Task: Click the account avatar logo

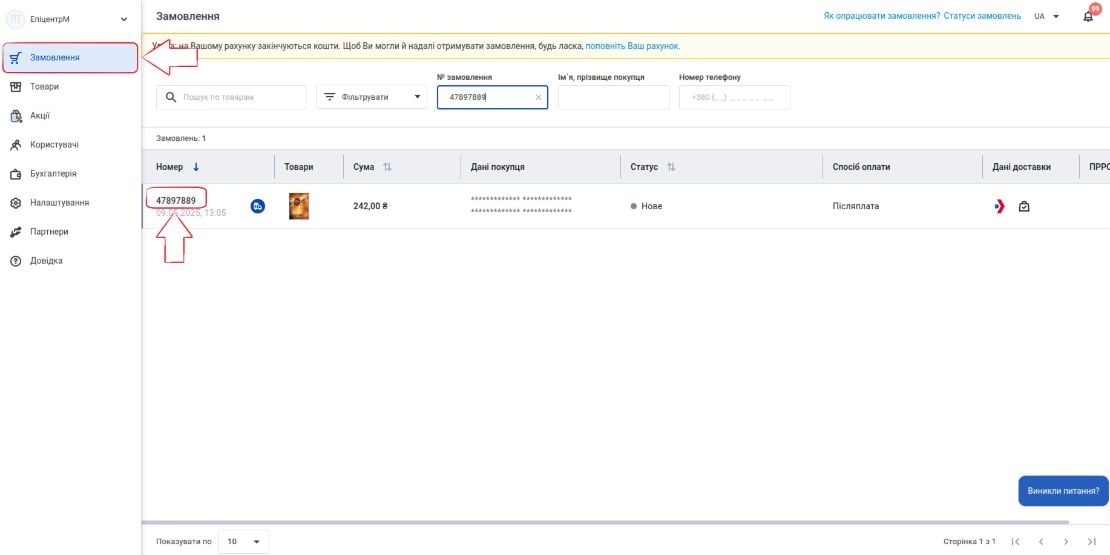Action: pos(16,19)
